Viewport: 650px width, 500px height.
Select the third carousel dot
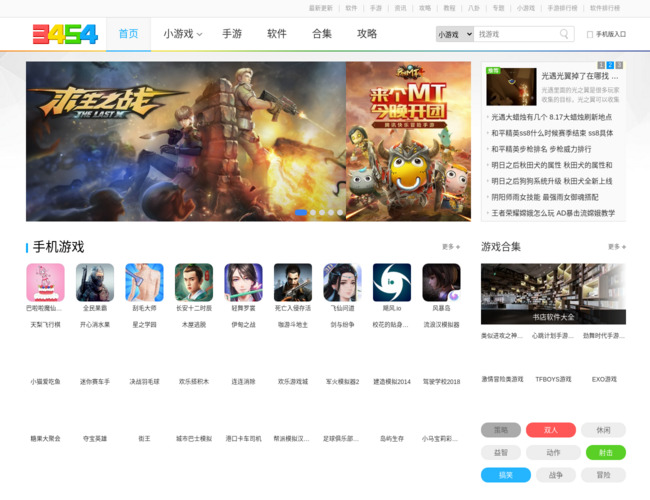click(x=322, y=212)
